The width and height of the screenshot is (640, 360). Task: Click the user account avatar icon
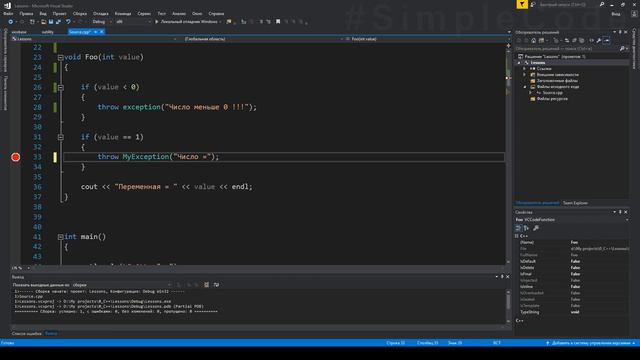(634, 14)
